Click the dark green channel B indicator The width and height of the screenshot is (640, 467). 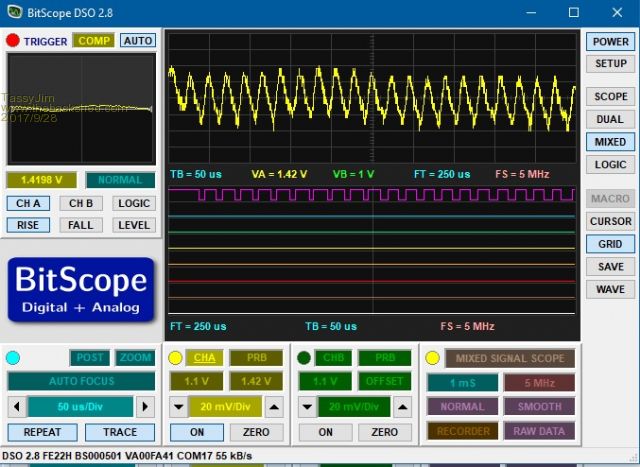coord(304,358)
